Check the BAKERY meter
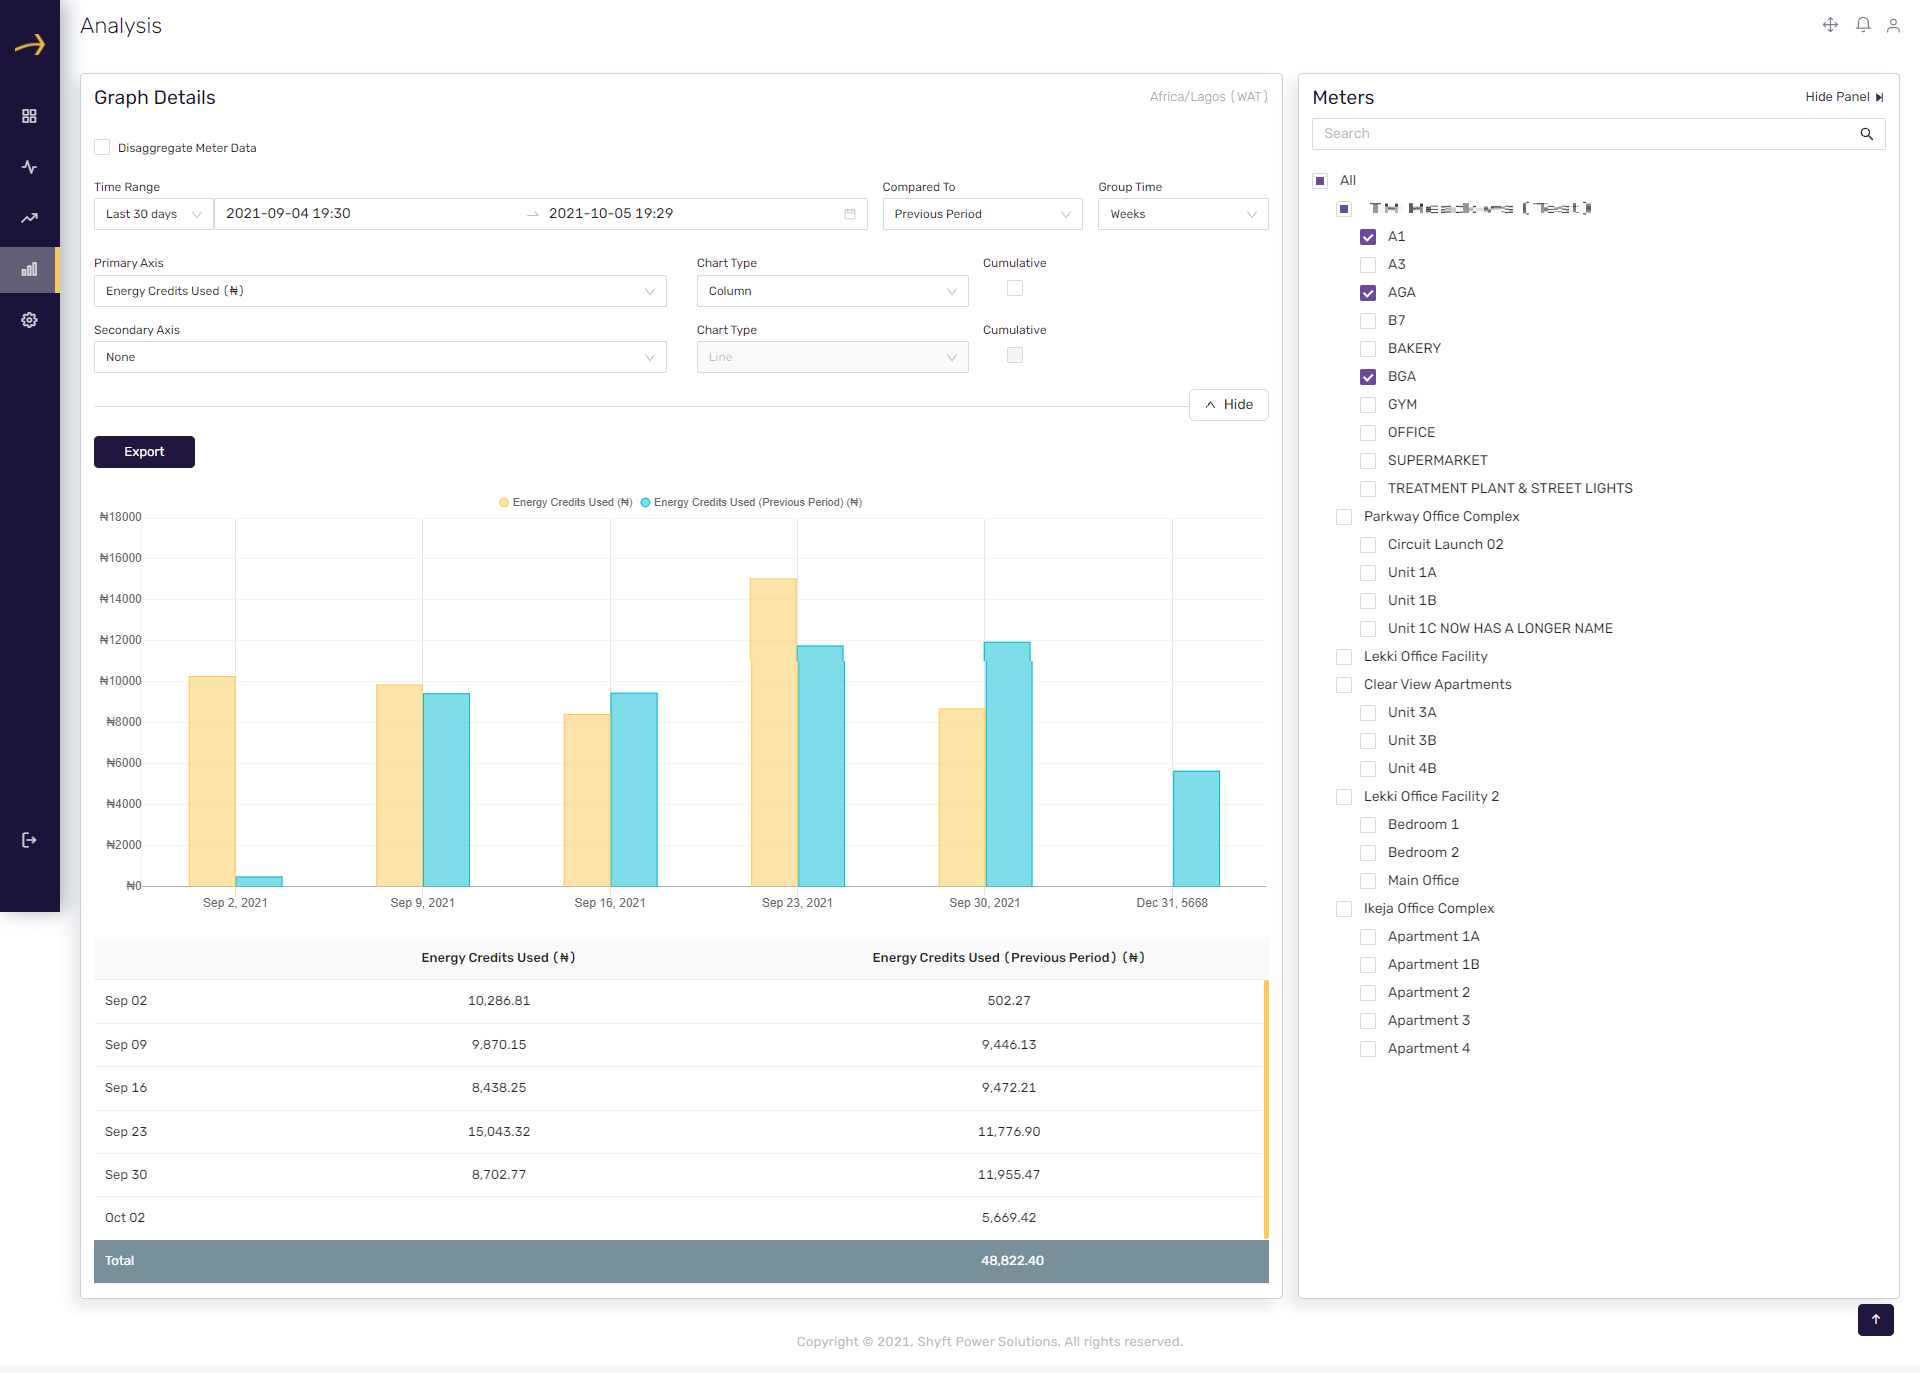The image size is (1920, 1373). tap(1368, 349)
